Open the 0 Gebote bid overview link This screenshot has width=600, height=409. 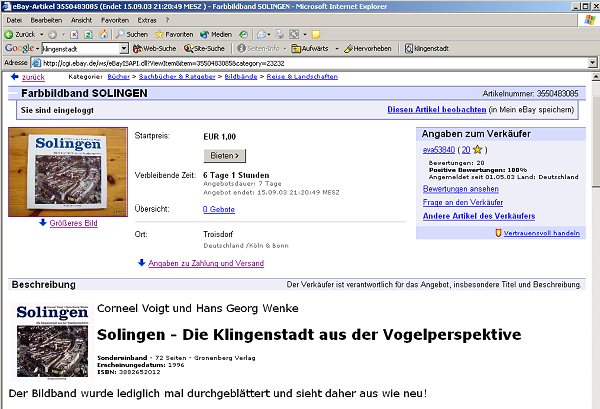click(219, 209)
